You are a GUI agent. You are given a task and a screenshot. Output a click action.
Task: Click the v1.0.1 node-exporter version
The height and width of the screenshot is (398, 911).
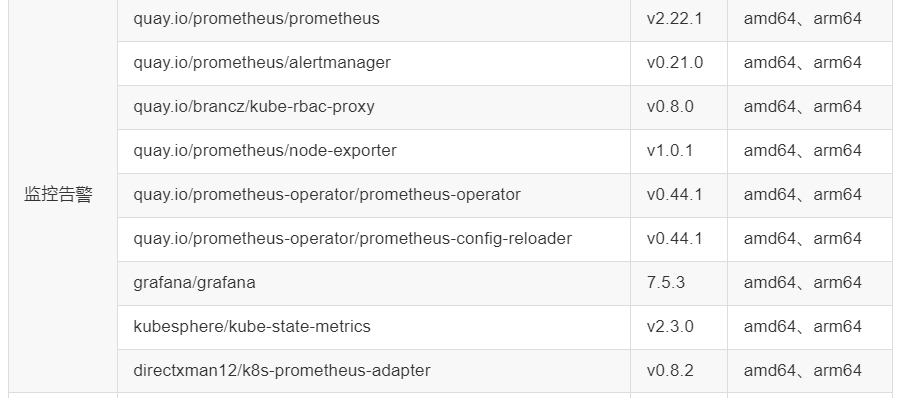[x=670, y=151]
